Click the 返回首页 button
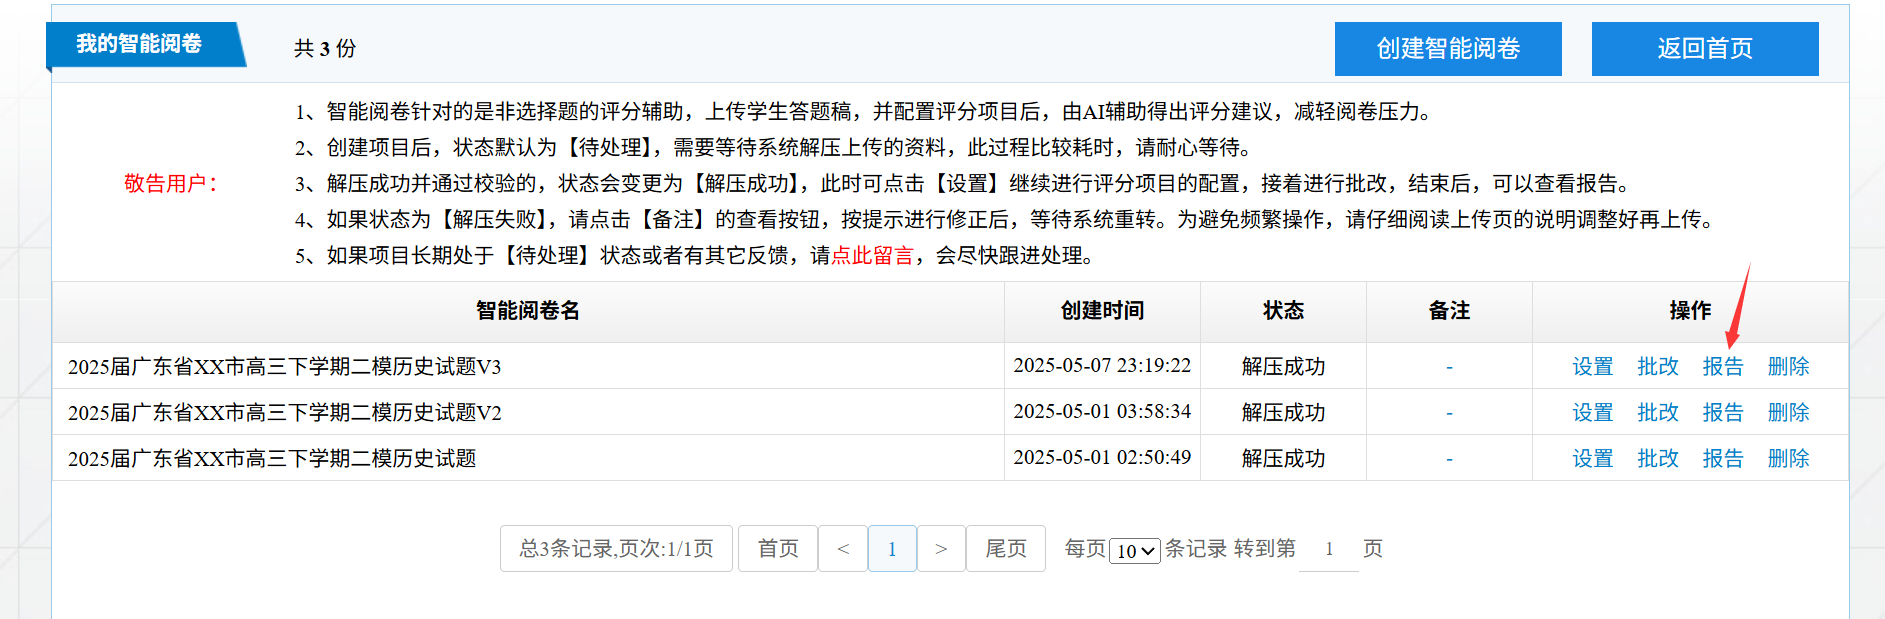Viewport: 1885px width, 619px height. pos(1704,49)
